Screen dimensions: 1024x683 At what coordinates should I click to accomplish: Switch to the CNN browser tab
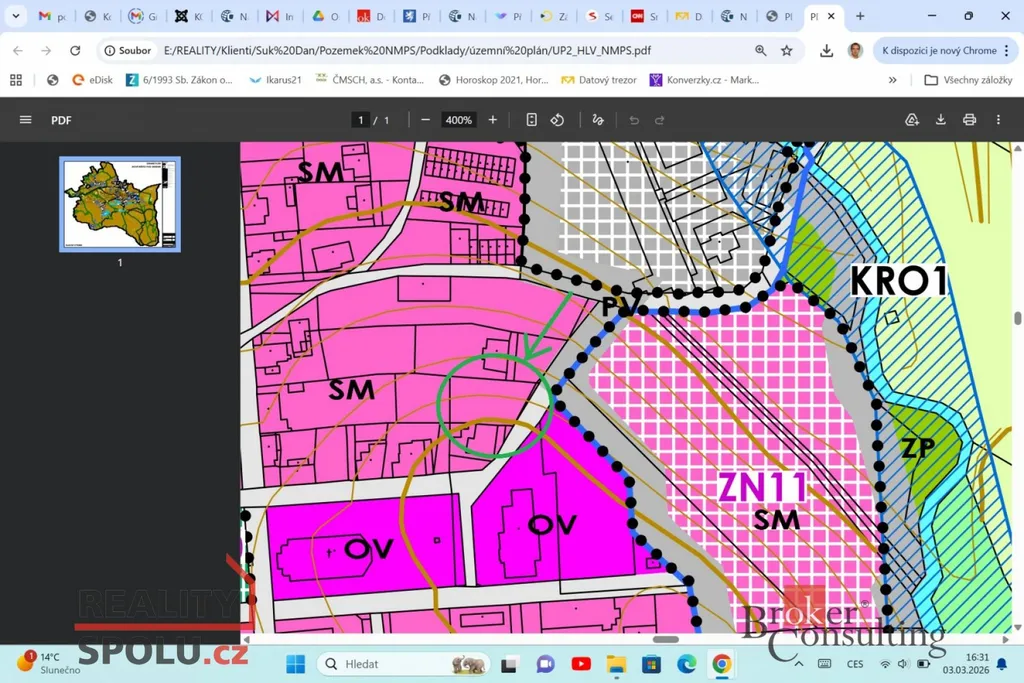[645, 17]
